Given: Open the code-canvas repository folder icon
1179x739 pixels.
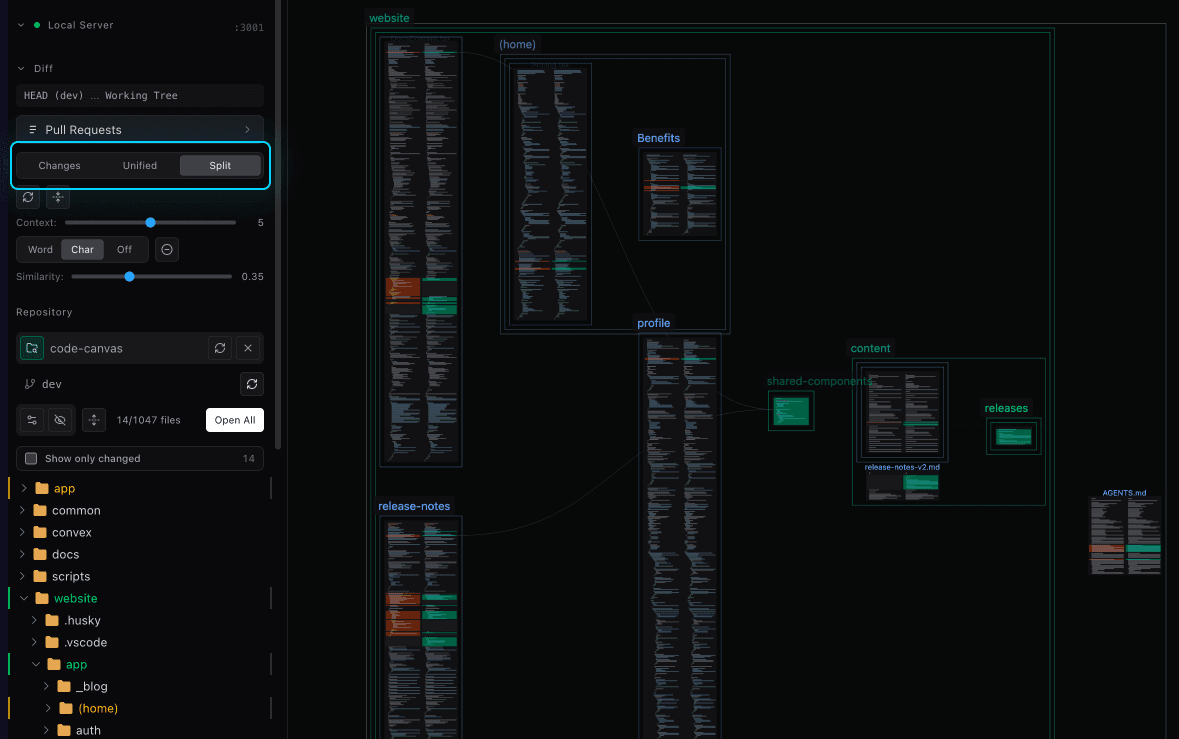Looking at the screenshot, I should click(x=32, y=348).
